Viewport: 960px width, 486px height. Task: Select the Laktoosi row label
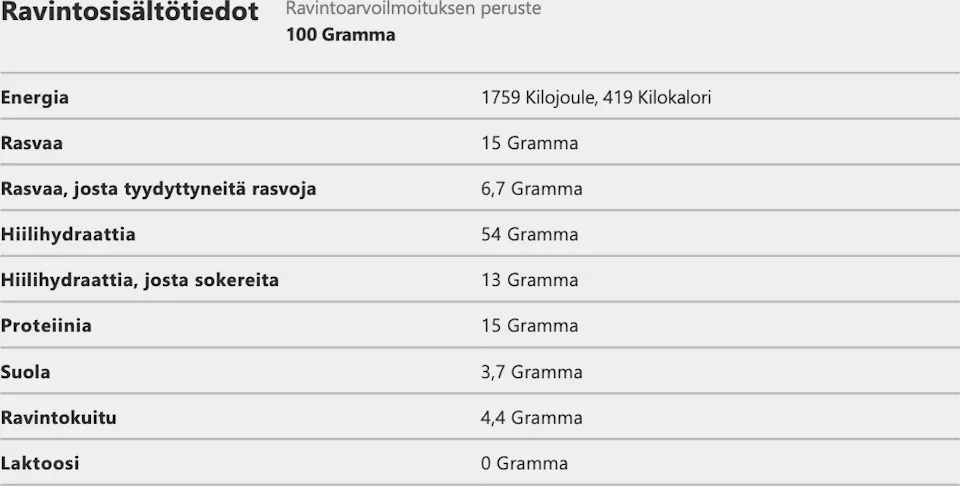click(40, 464)
